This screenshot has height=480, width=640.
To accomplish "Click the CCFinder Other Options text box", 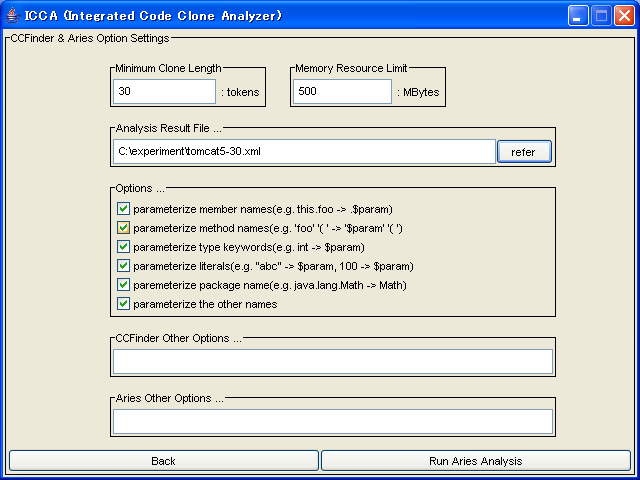I will [x=332, y=361].
